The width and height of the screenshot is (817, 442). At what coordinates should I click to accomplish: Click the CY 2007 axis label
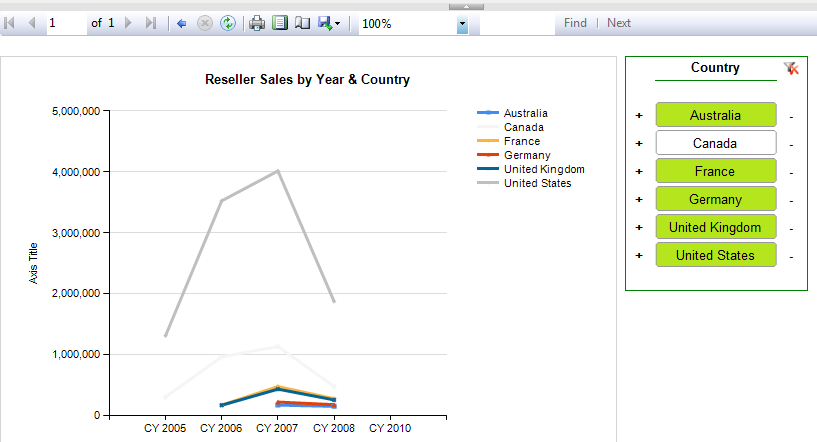pos(277,428)
